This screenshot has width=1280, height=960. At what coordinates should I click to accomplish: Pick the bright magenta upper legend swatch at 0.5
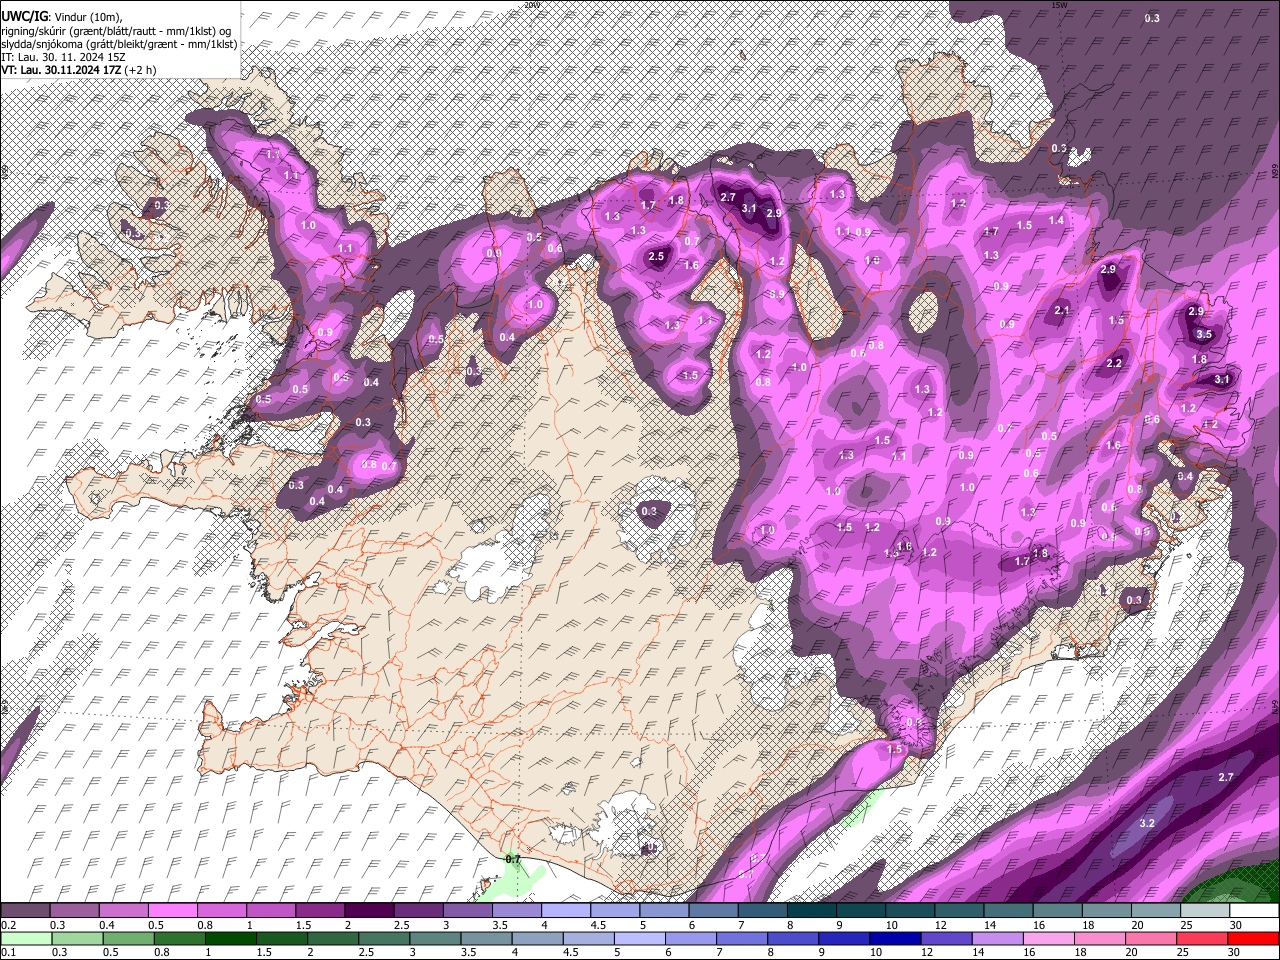[172, 911]
